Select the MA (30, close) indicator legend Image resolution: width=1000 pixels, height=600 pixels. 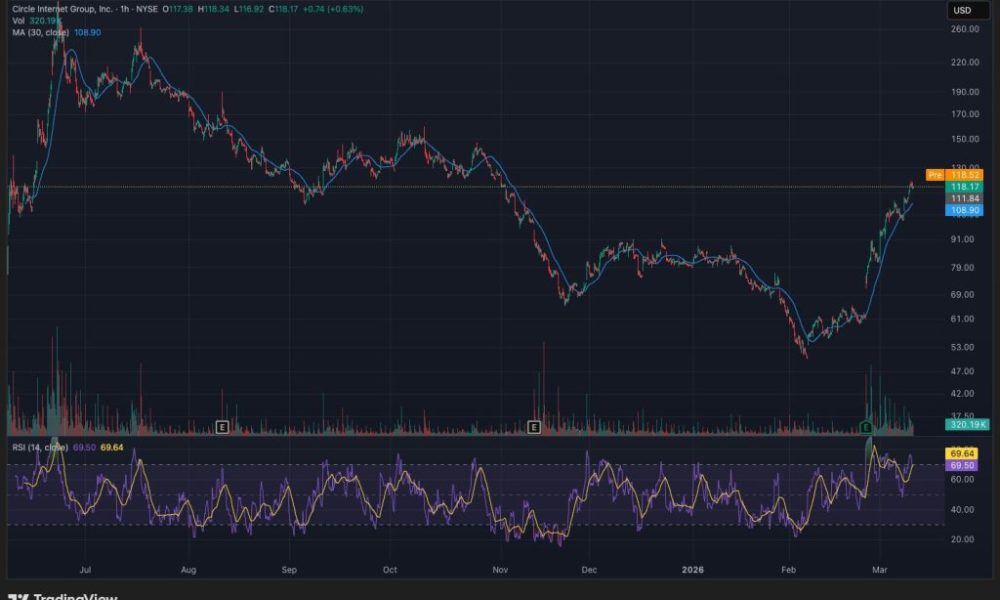(42, 33)
